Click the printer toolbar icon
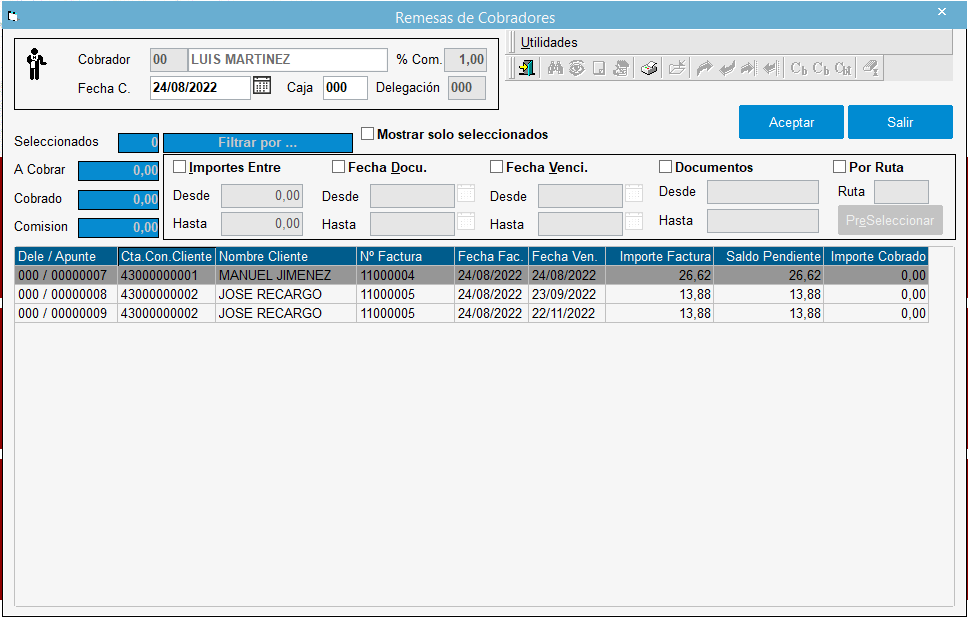The width and height of the screenshot is (968, 619). point(649,68)
